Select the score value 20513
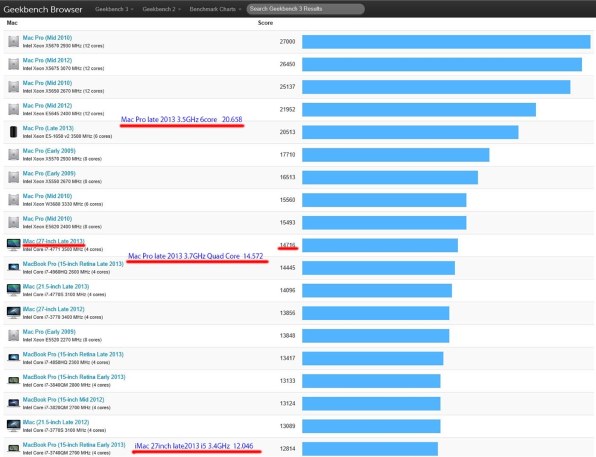 click(287, 132)
